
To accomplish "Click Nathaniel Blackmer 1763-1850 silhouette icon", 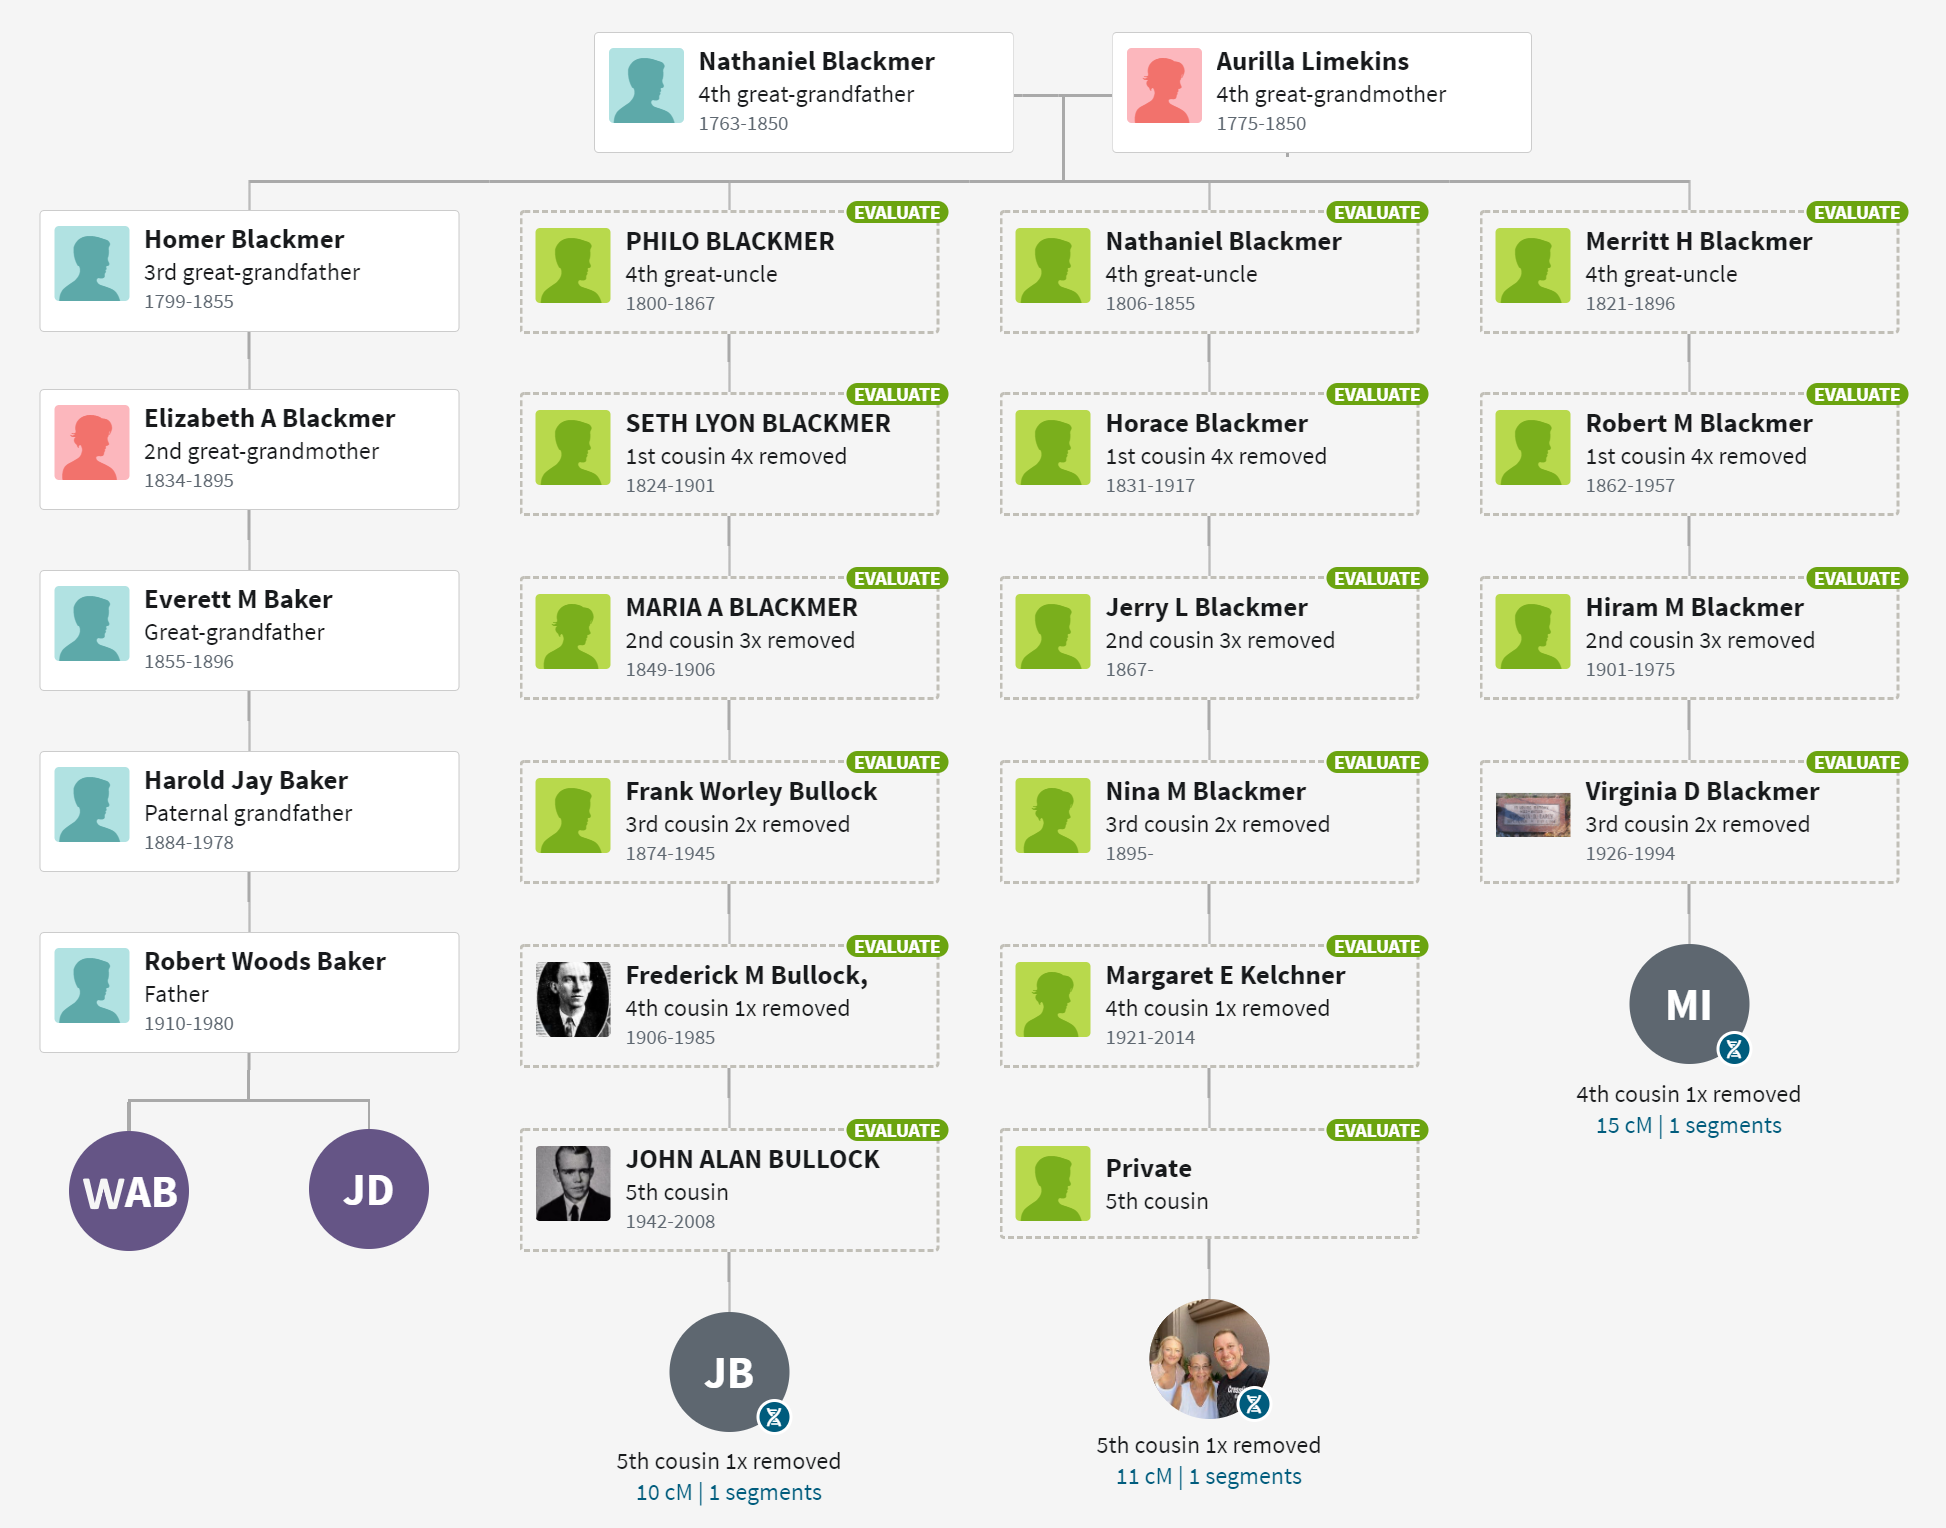I will pyautogui.click(x=646, y=85).
